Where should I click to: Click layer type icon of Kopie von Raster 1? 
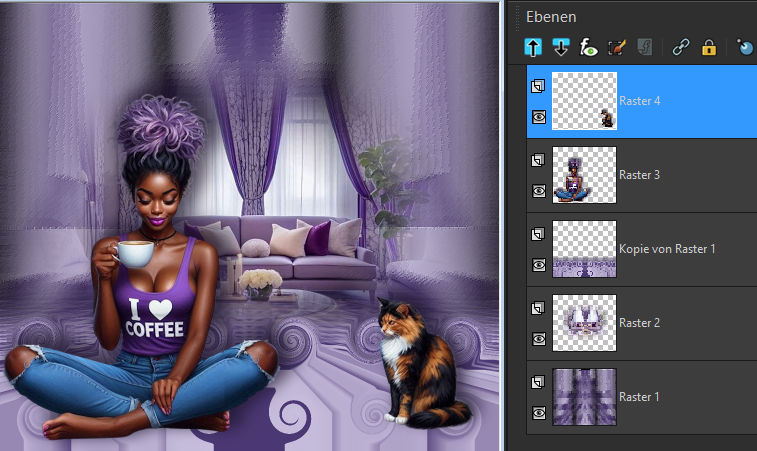coord(538,234)
